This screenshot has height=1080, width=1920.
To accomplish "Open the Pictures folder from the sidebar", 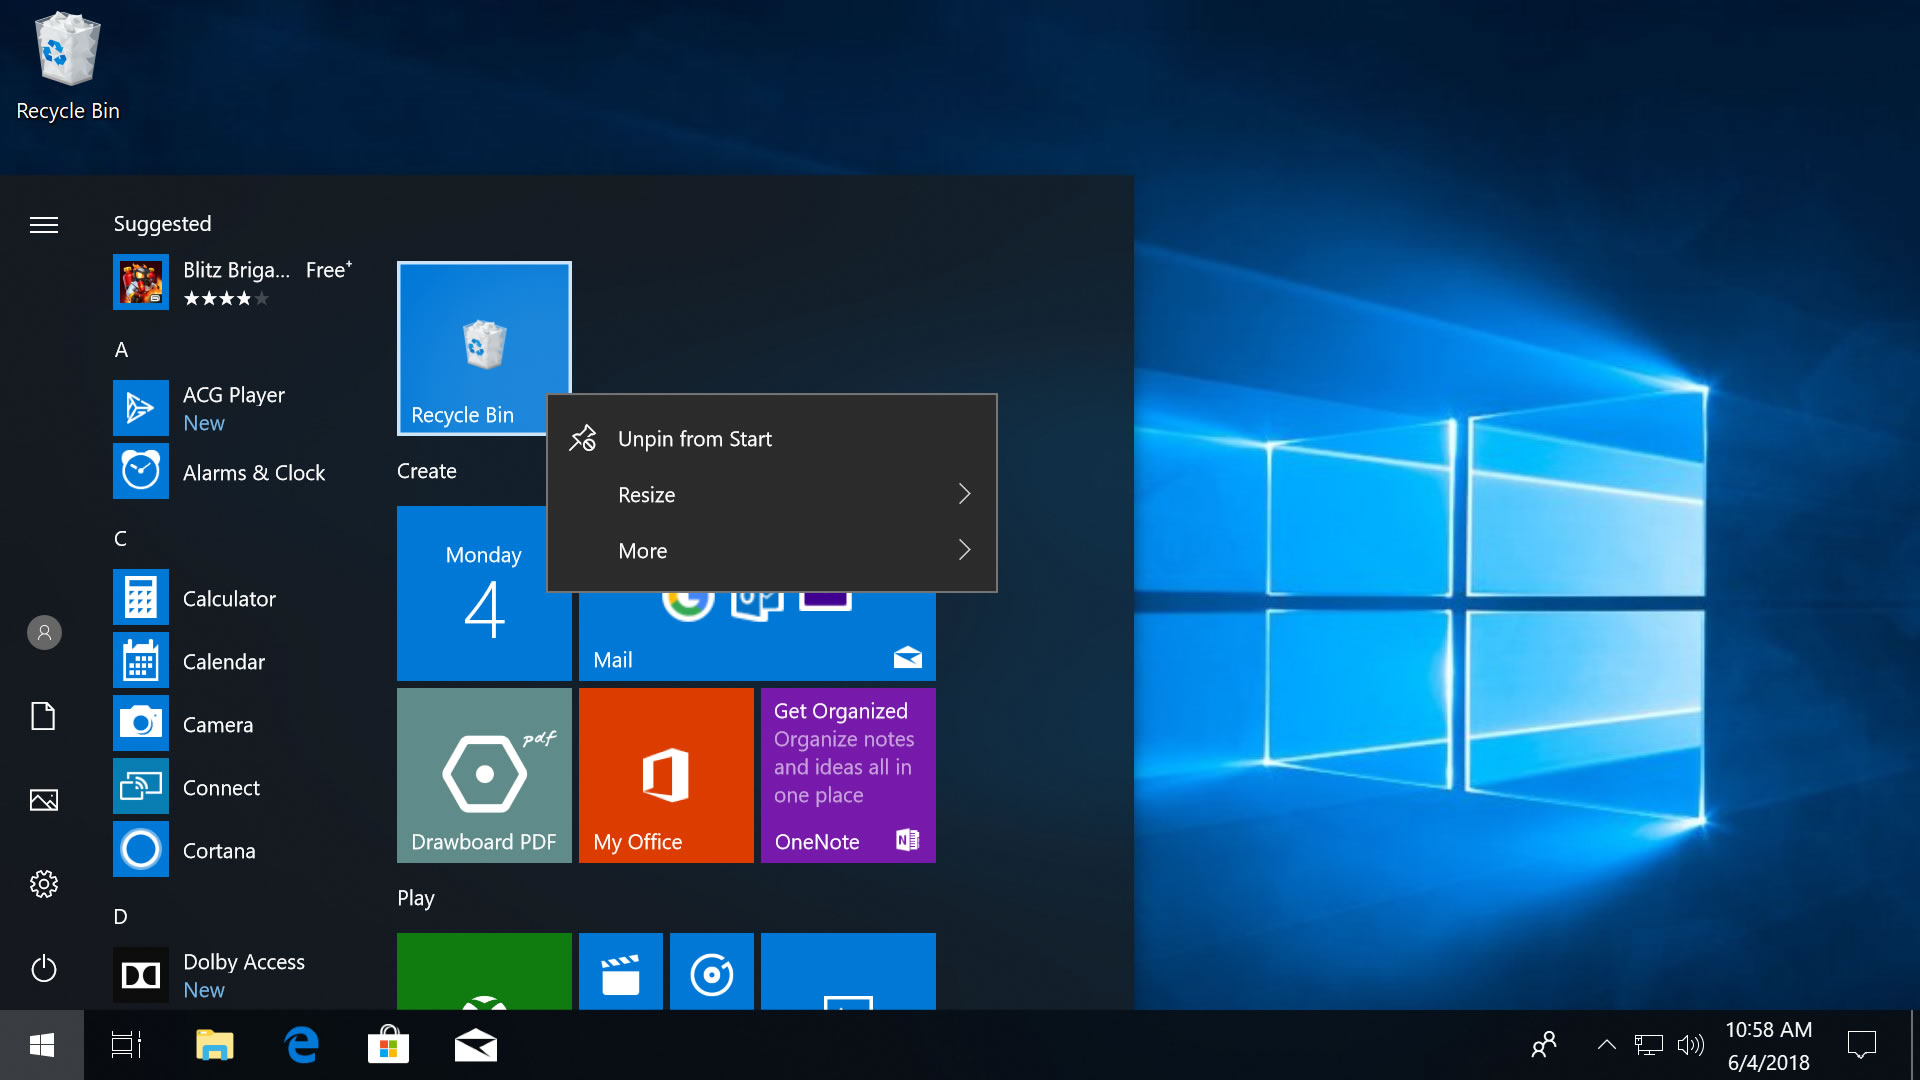I will pyautogui.click(x=43, y=799).
